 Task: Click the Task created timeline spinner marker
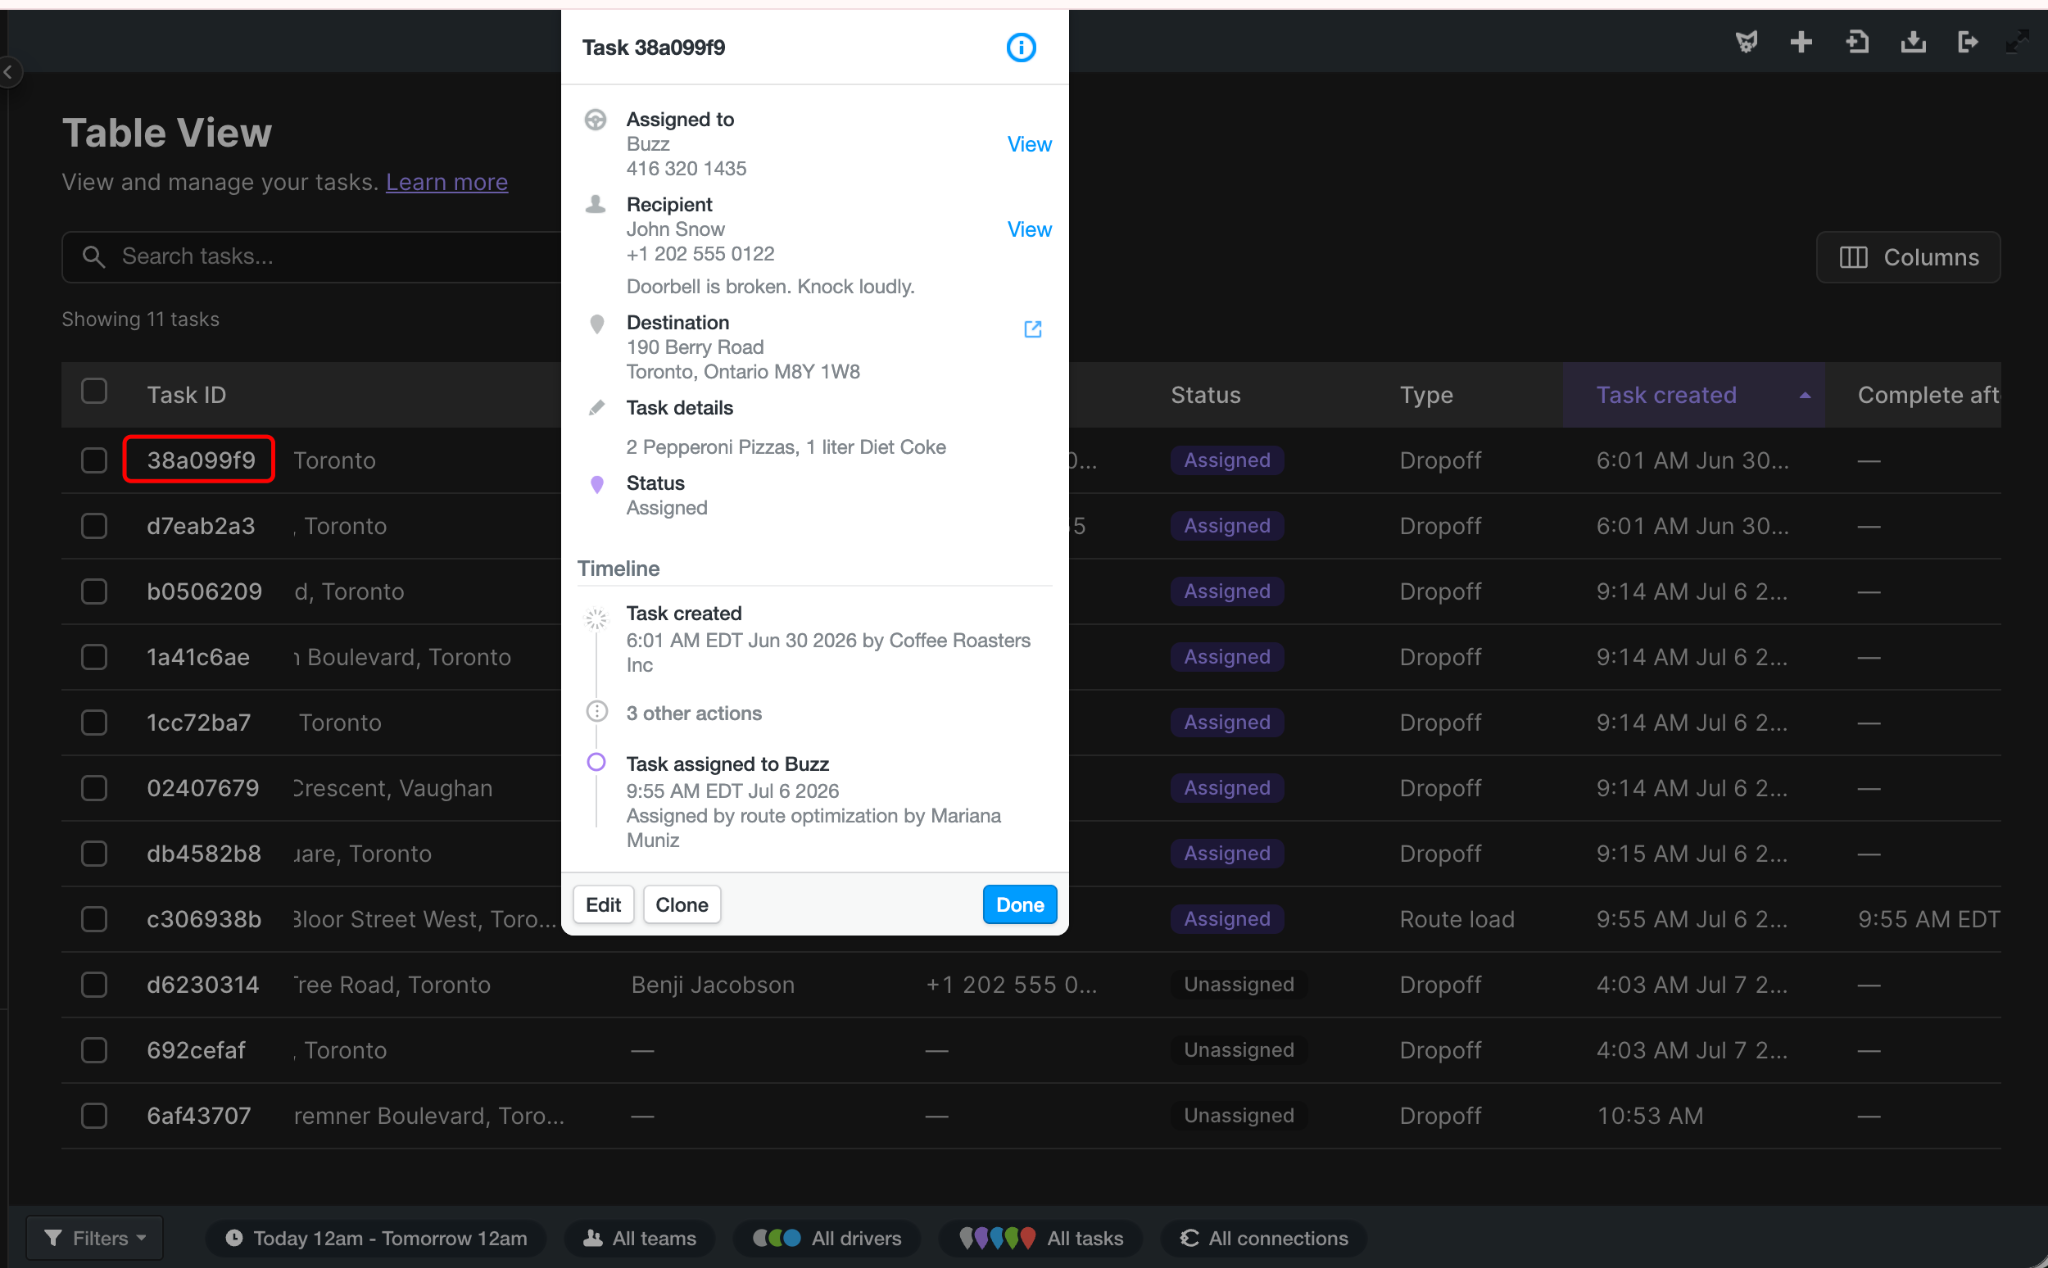tap(596, 619)
